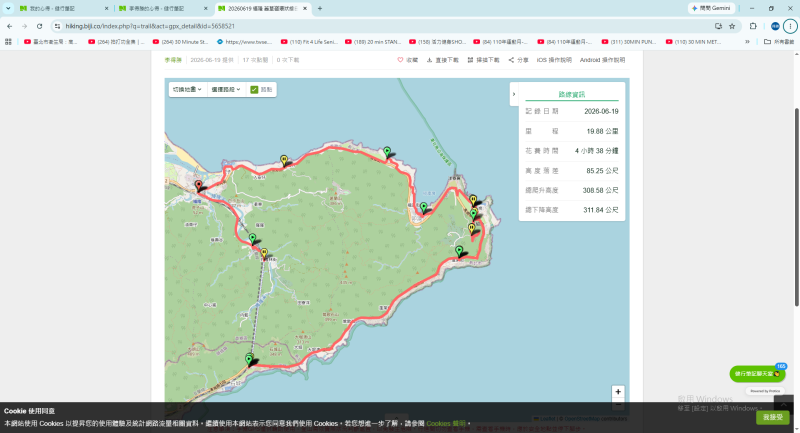Click the page vertical scrollbar thumb
The image size is (800, 433).
pos(796,207)
